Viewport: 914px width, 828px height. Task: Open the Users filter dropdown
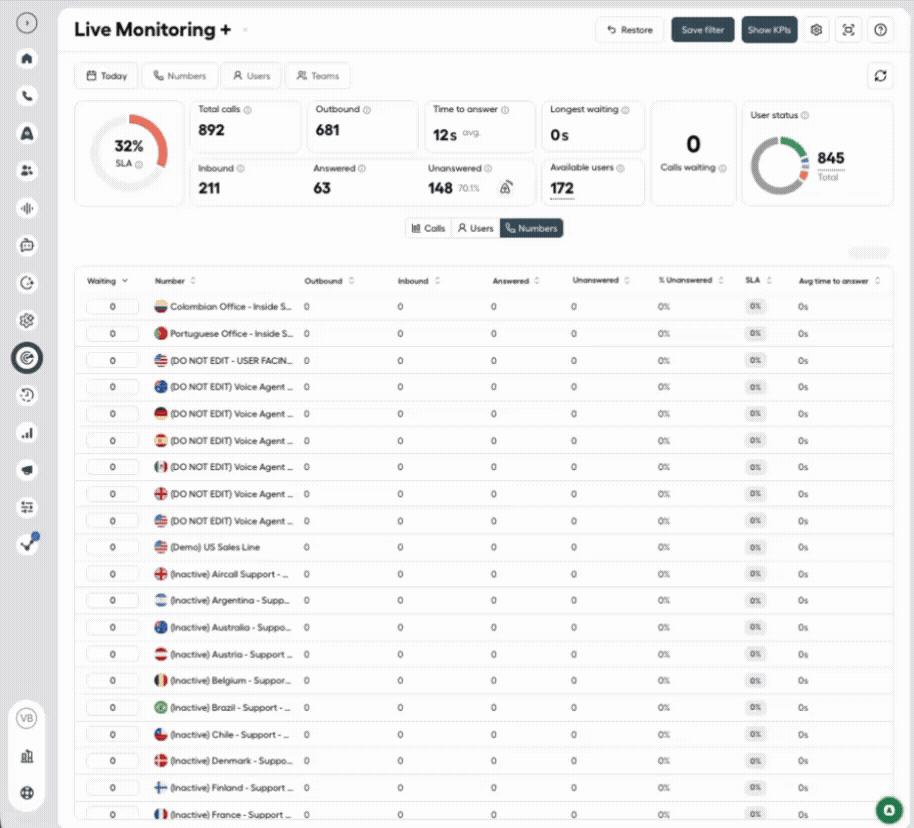251,76
